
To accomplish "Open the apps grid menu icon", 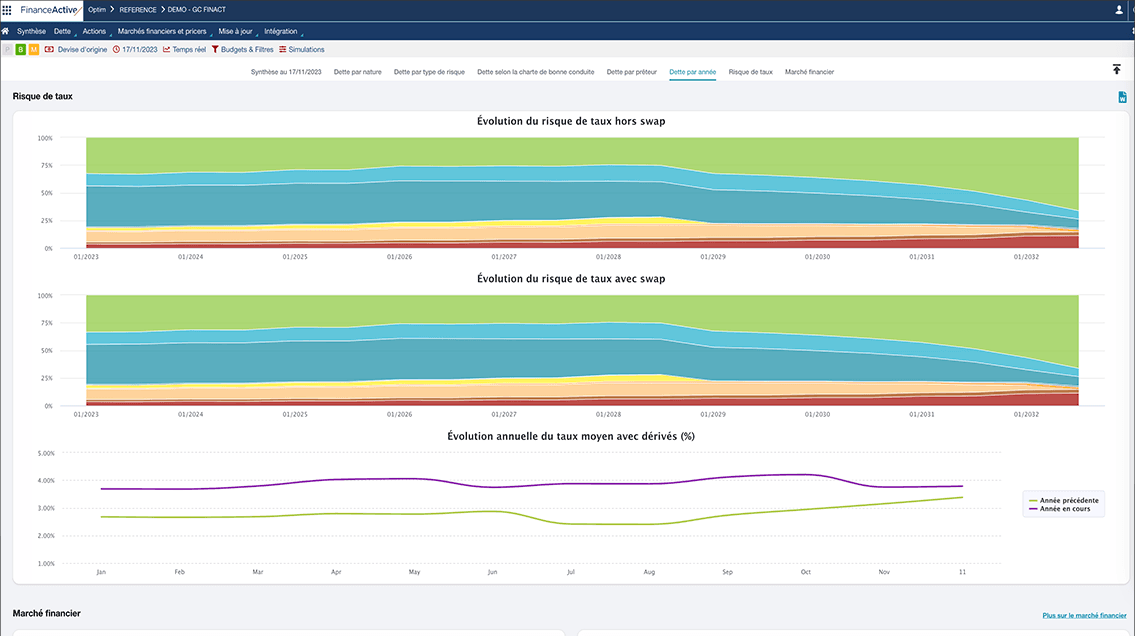I will point(8,9).
